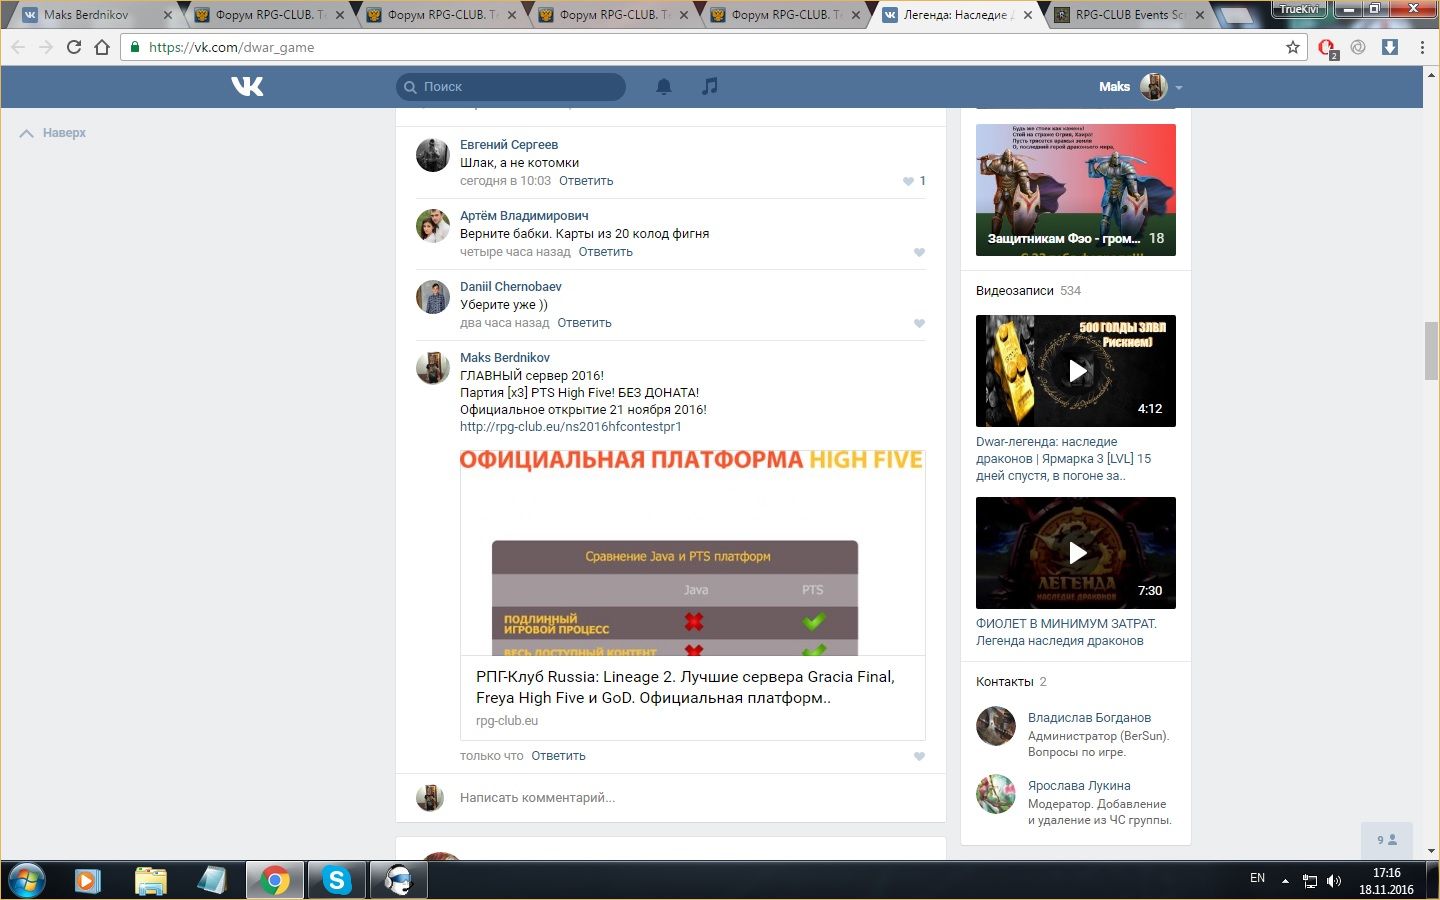Go to Chrome home page button
1440x900 pixels.
click(102, 47)
